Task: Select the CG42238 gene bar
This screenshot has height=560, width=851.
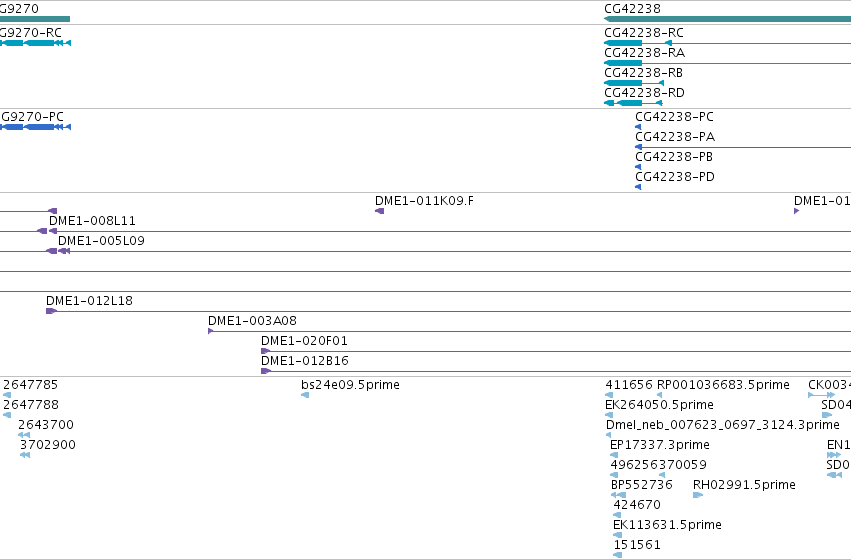Action: pyautogui.click(x=727, y=19)
